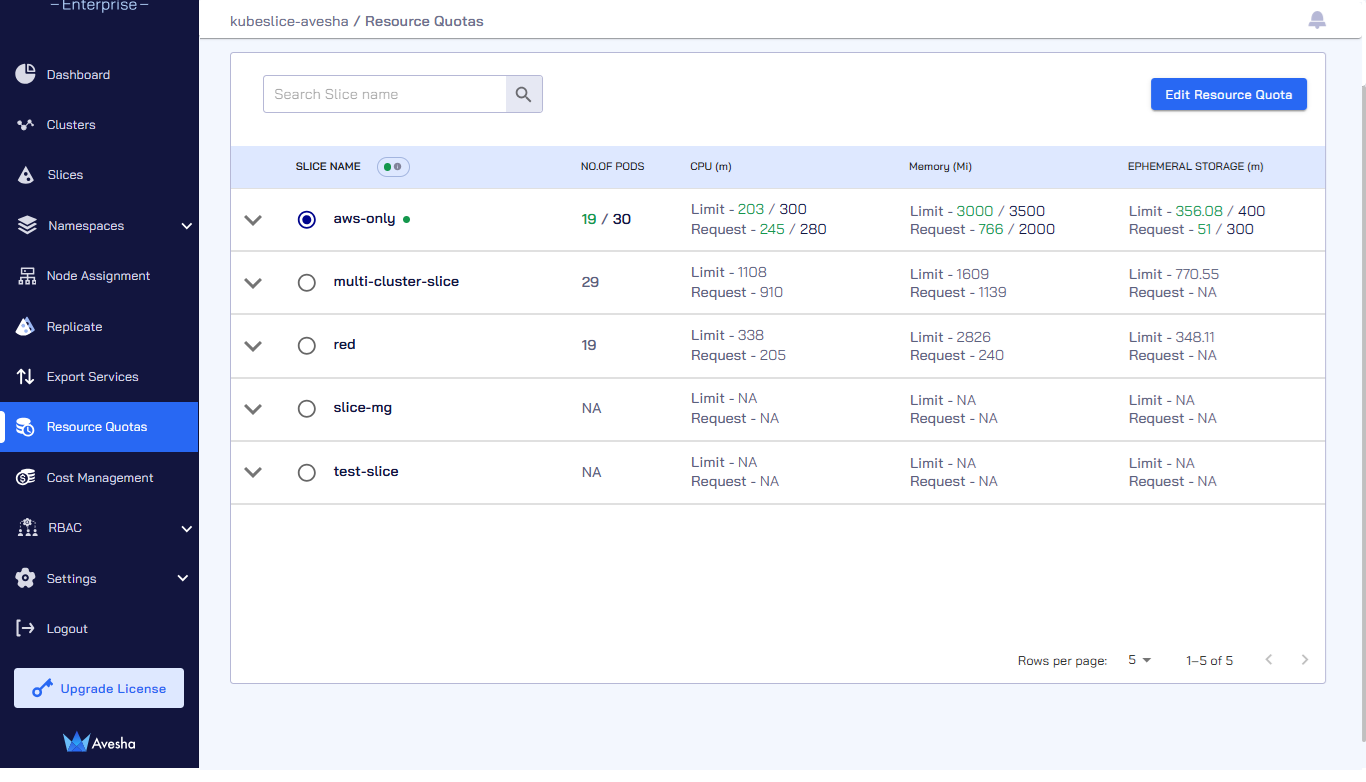Expand the multi-cluster-slice row chevron
1366x782 pixels.
click(x=253, y=283)
